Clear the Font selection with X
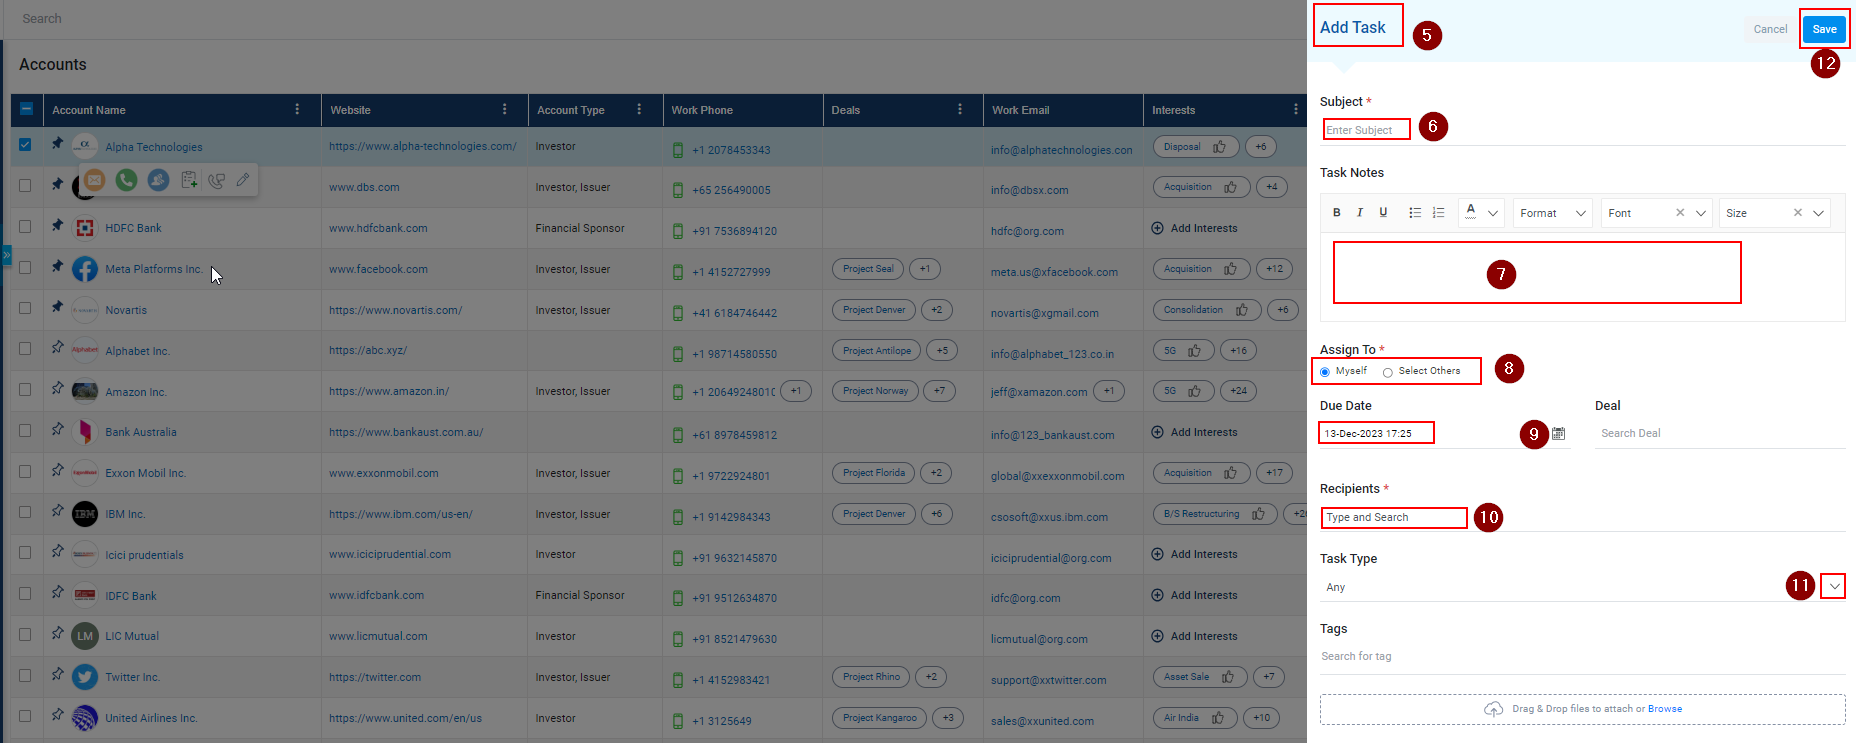 coord(1680,212)
